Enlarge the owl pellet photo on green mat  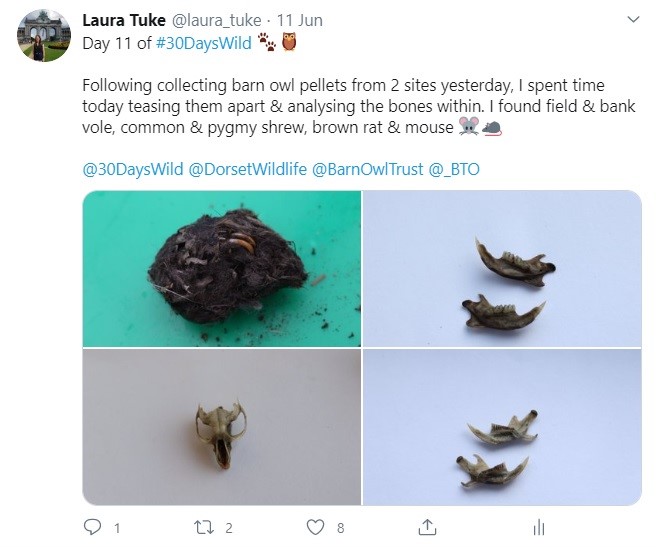coord(221,268)
